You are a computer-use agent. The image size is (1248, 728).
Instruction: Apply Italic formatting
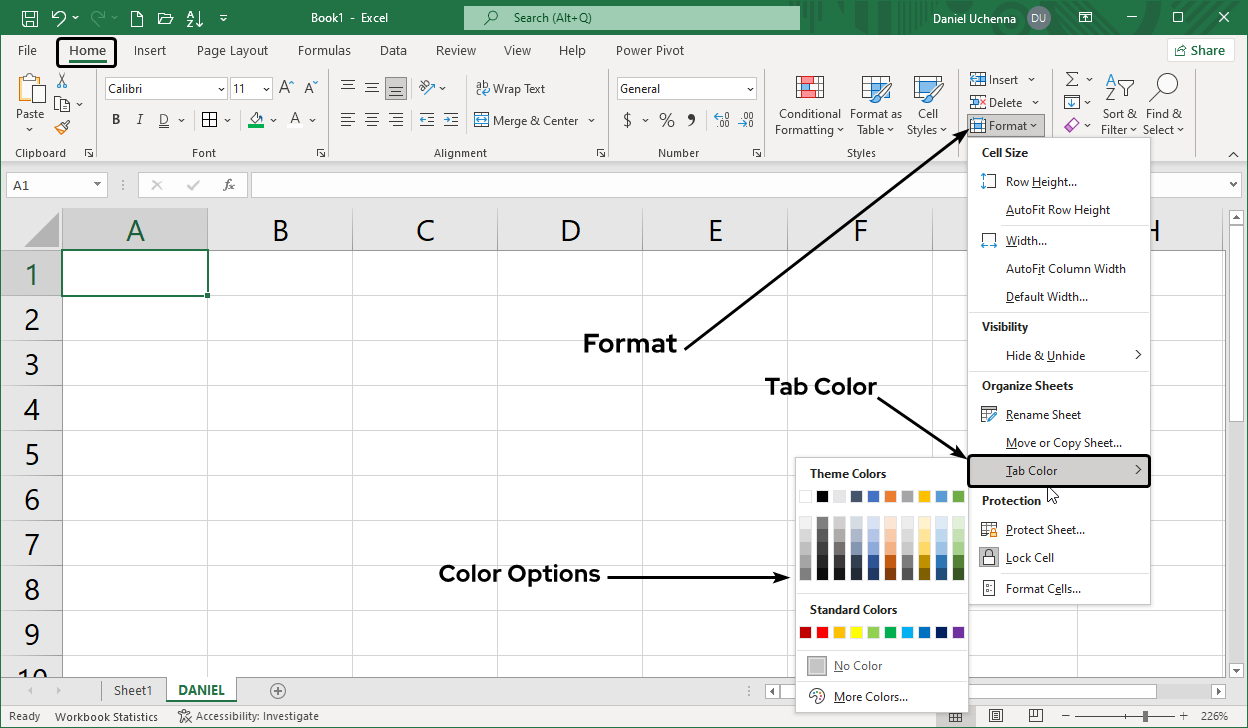tap(140, 119)
